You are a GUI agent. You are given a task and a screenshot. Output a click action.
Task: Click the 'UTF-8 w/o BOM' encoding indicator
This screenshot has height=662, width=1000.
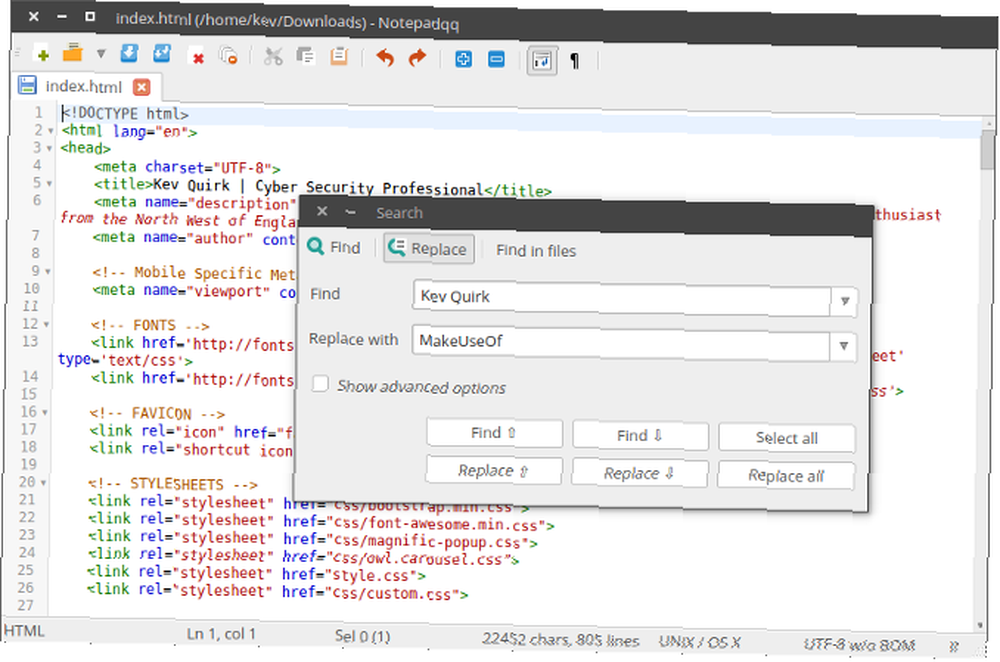click(858, 645)
